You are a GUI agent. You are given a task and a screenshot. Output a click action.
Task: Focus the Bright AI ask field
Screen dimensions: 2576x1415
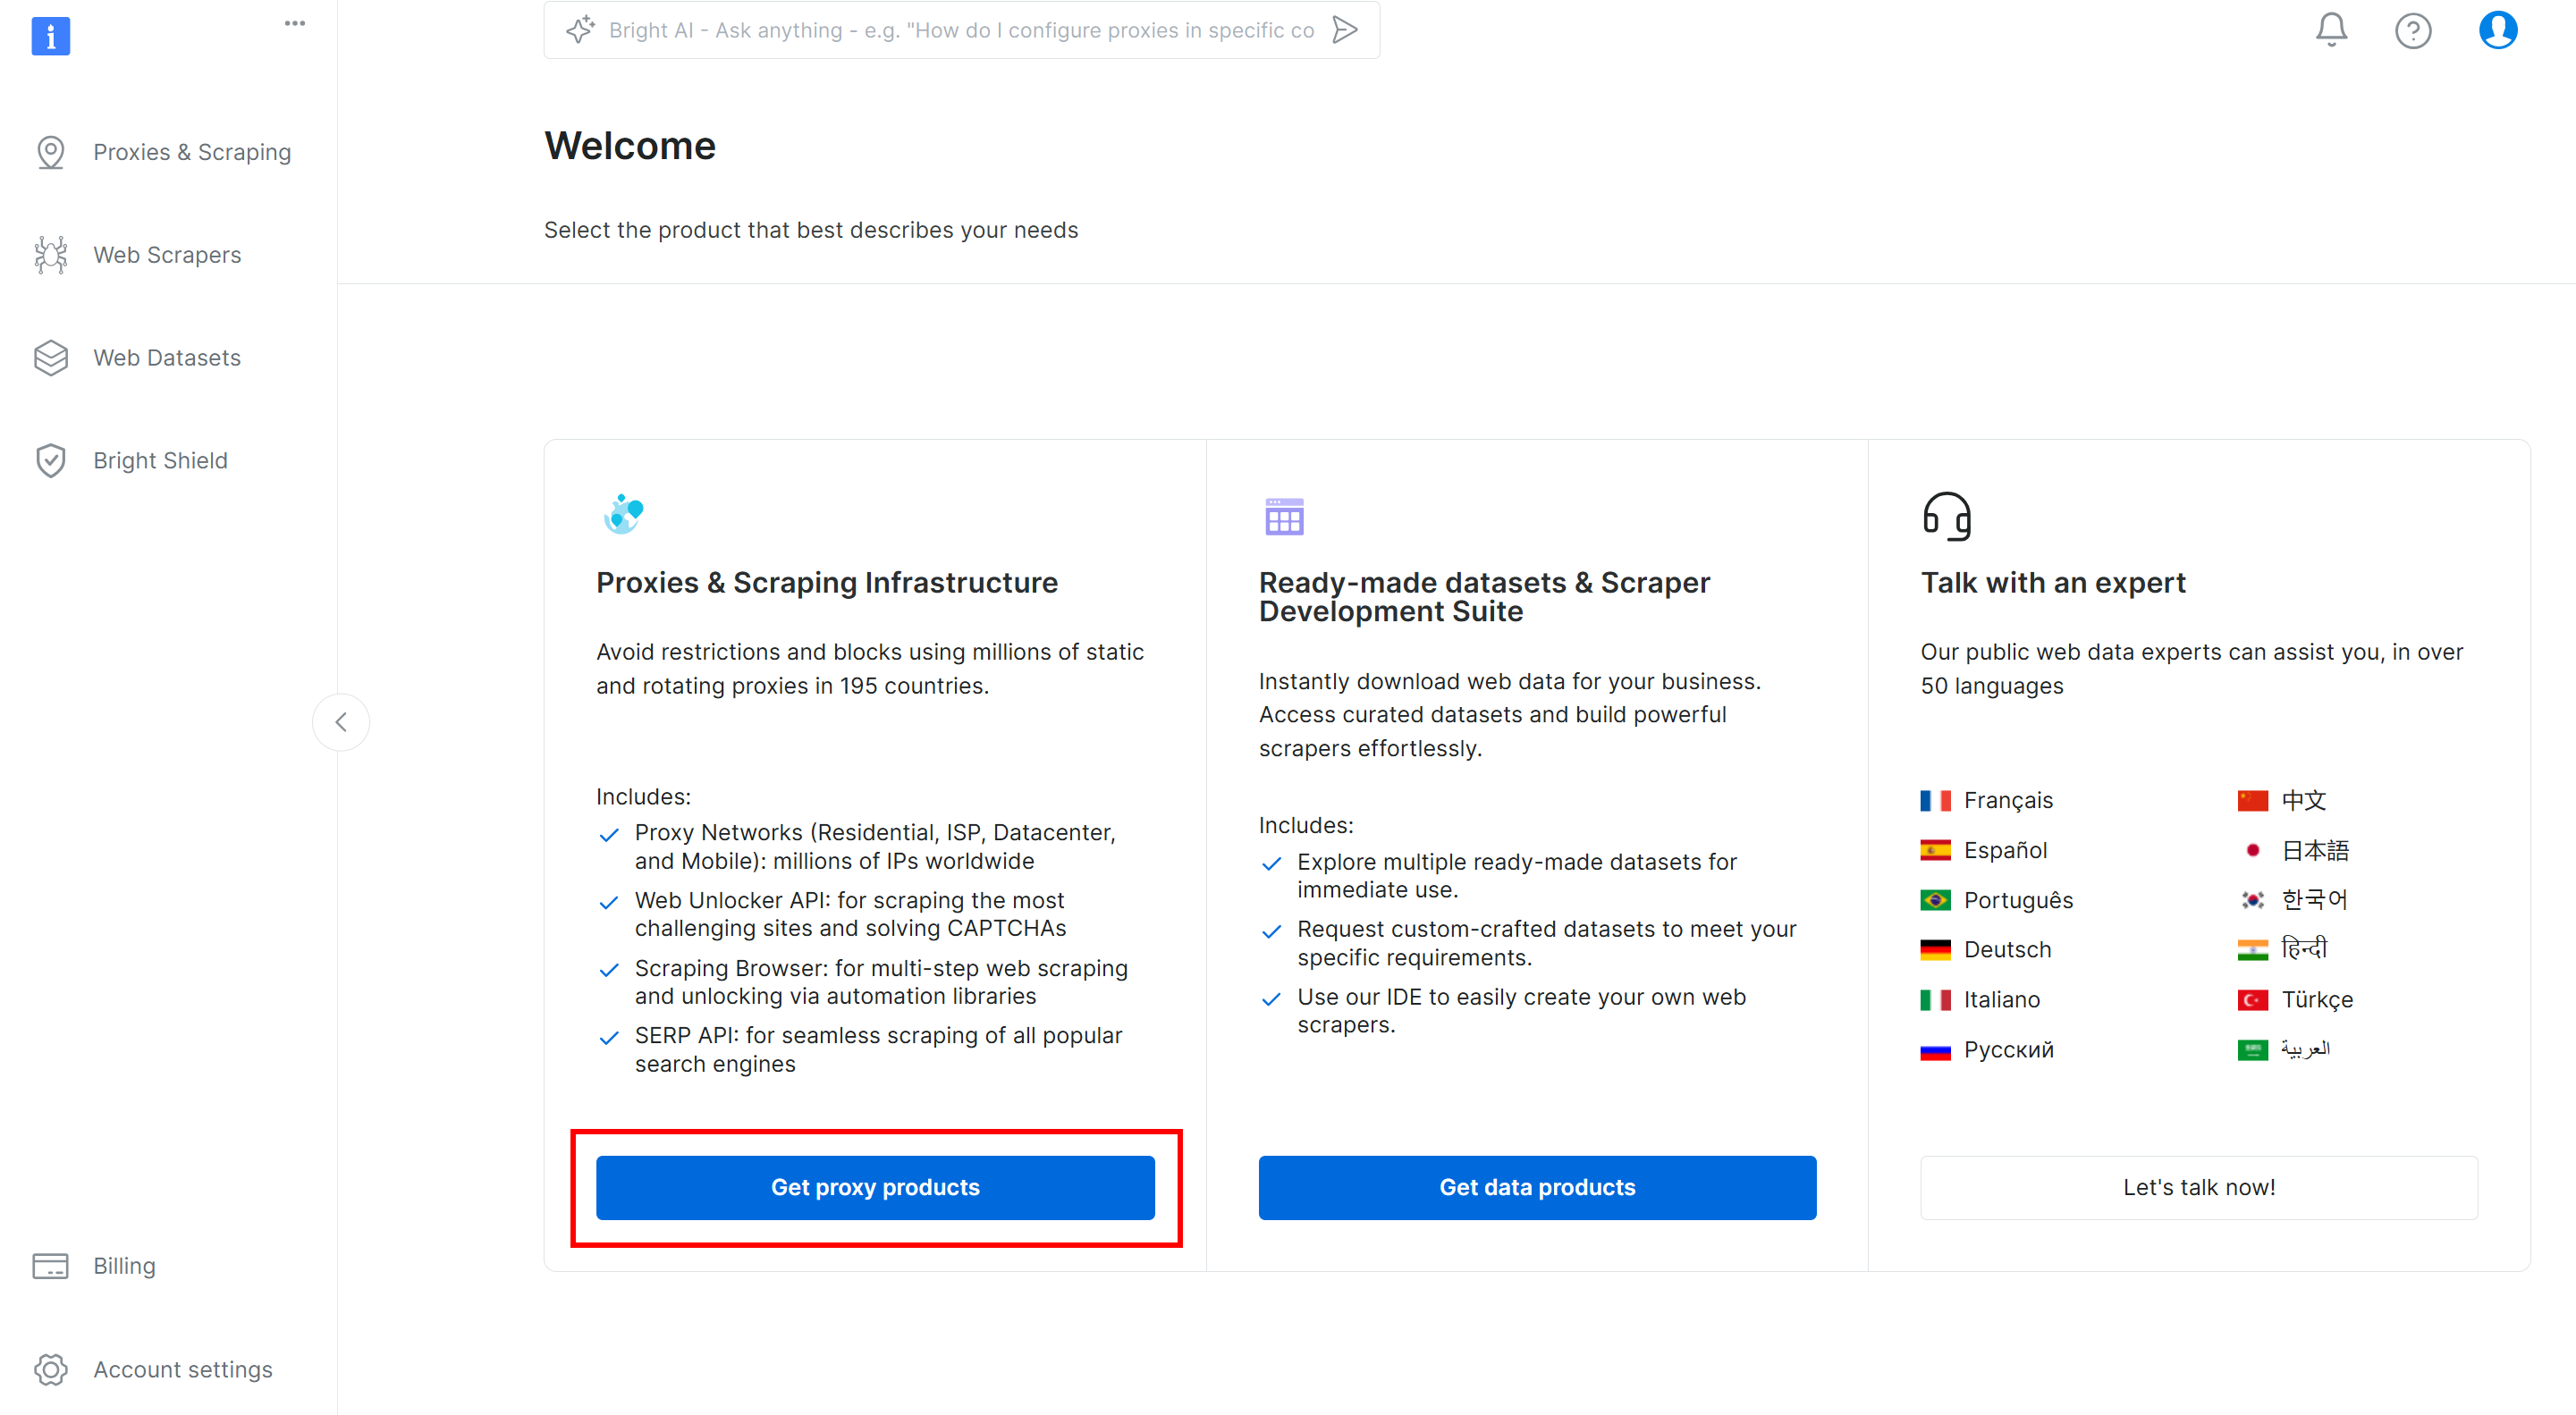point(961,30)
